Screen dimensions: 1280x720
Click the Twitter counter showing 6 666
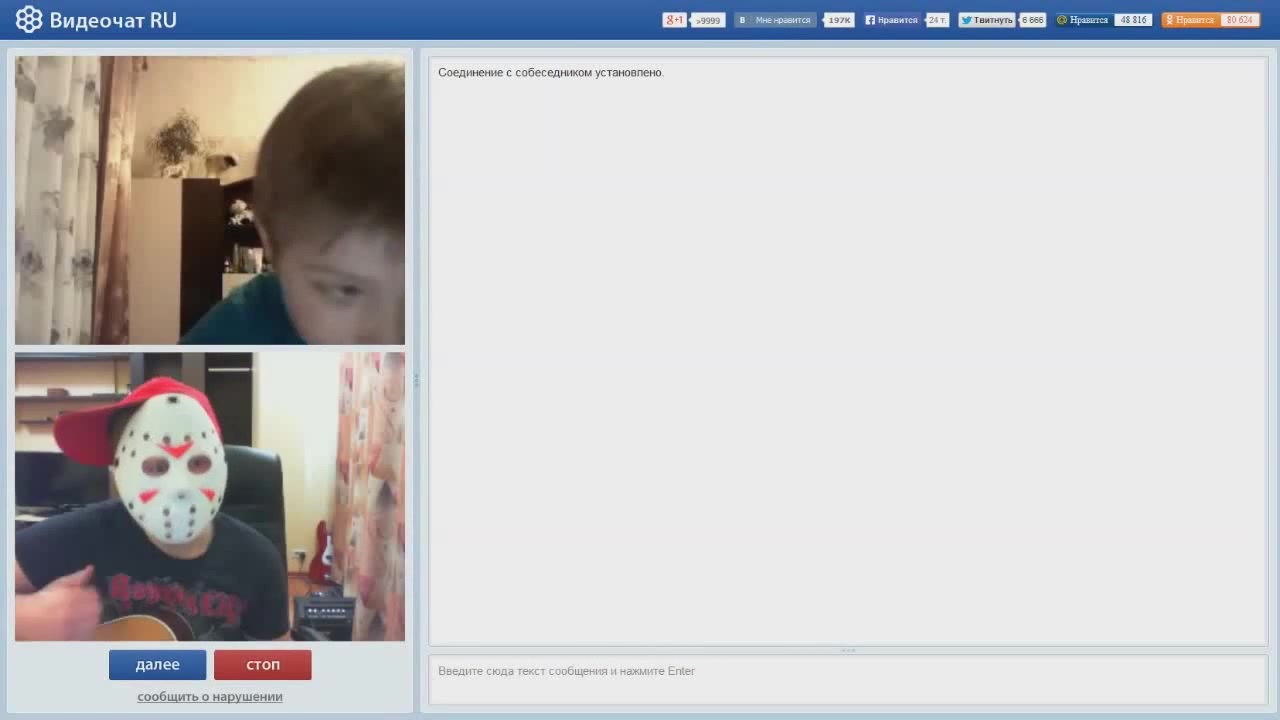[x=1033, y=20]
